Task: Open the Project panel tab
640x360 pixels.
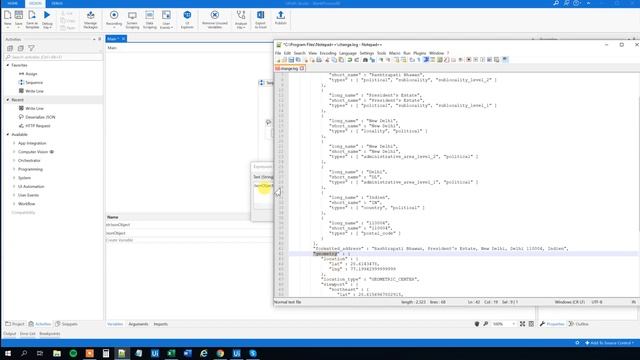Action: (x=15, y=324)
